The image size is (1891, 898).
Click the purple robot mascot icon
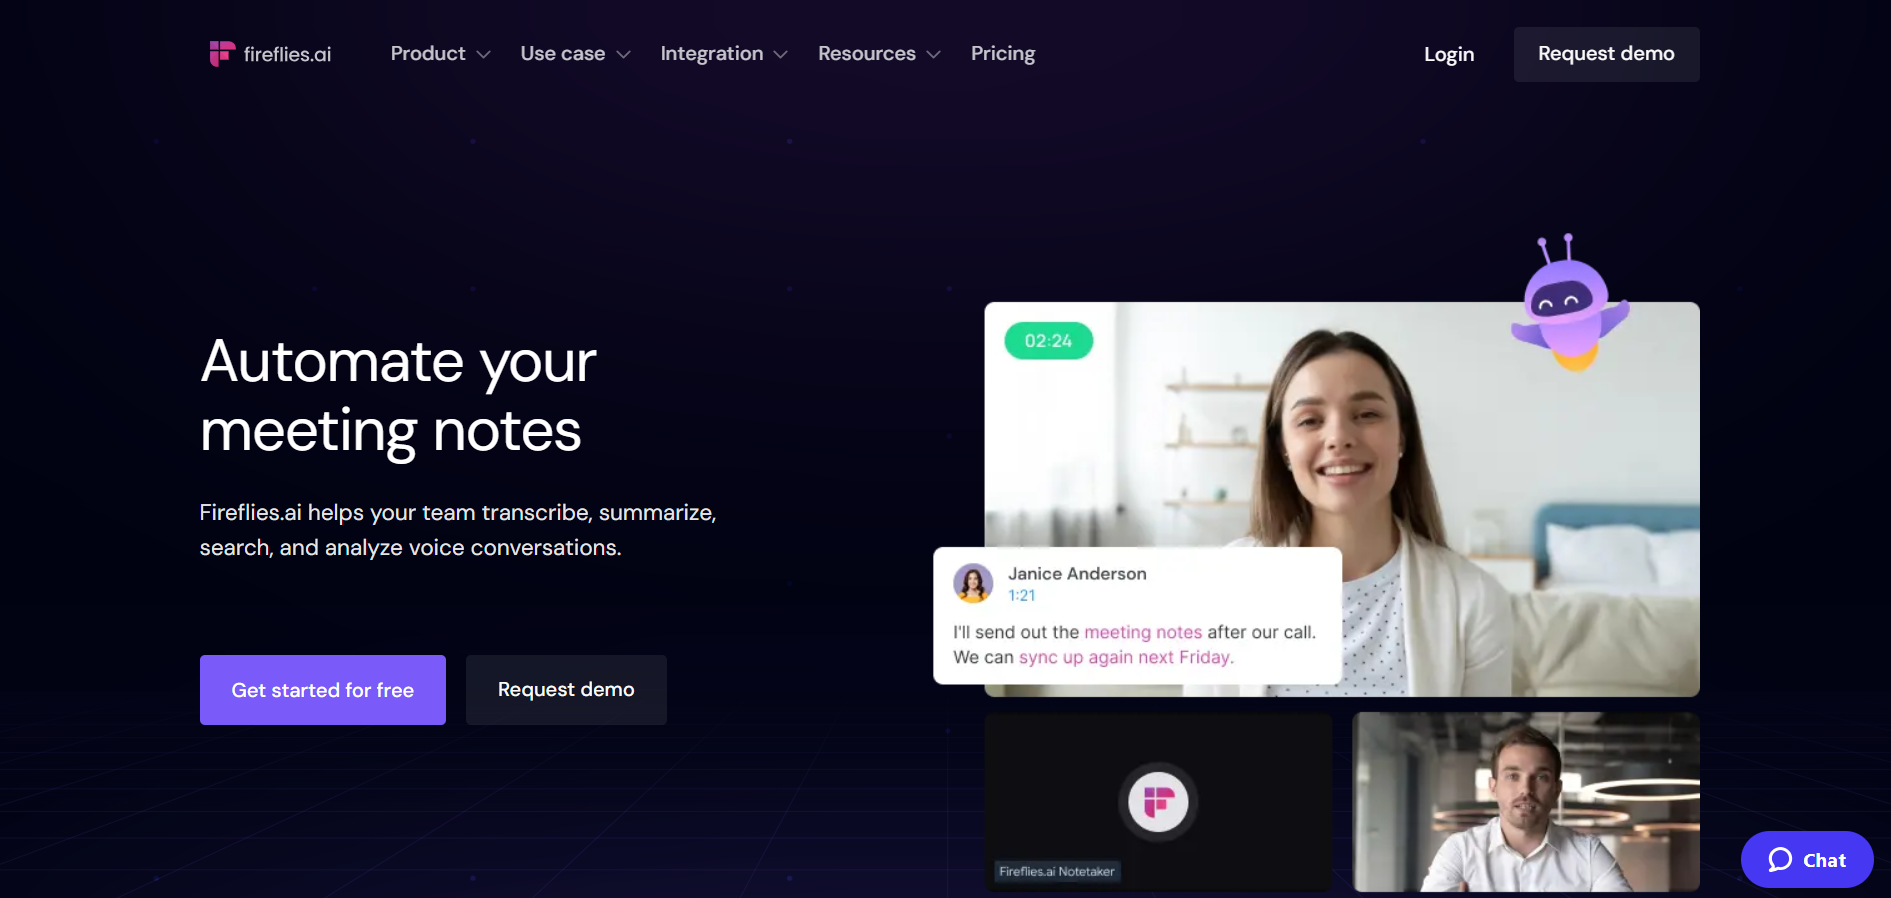pyautogui.click(x=1570, y=303)
